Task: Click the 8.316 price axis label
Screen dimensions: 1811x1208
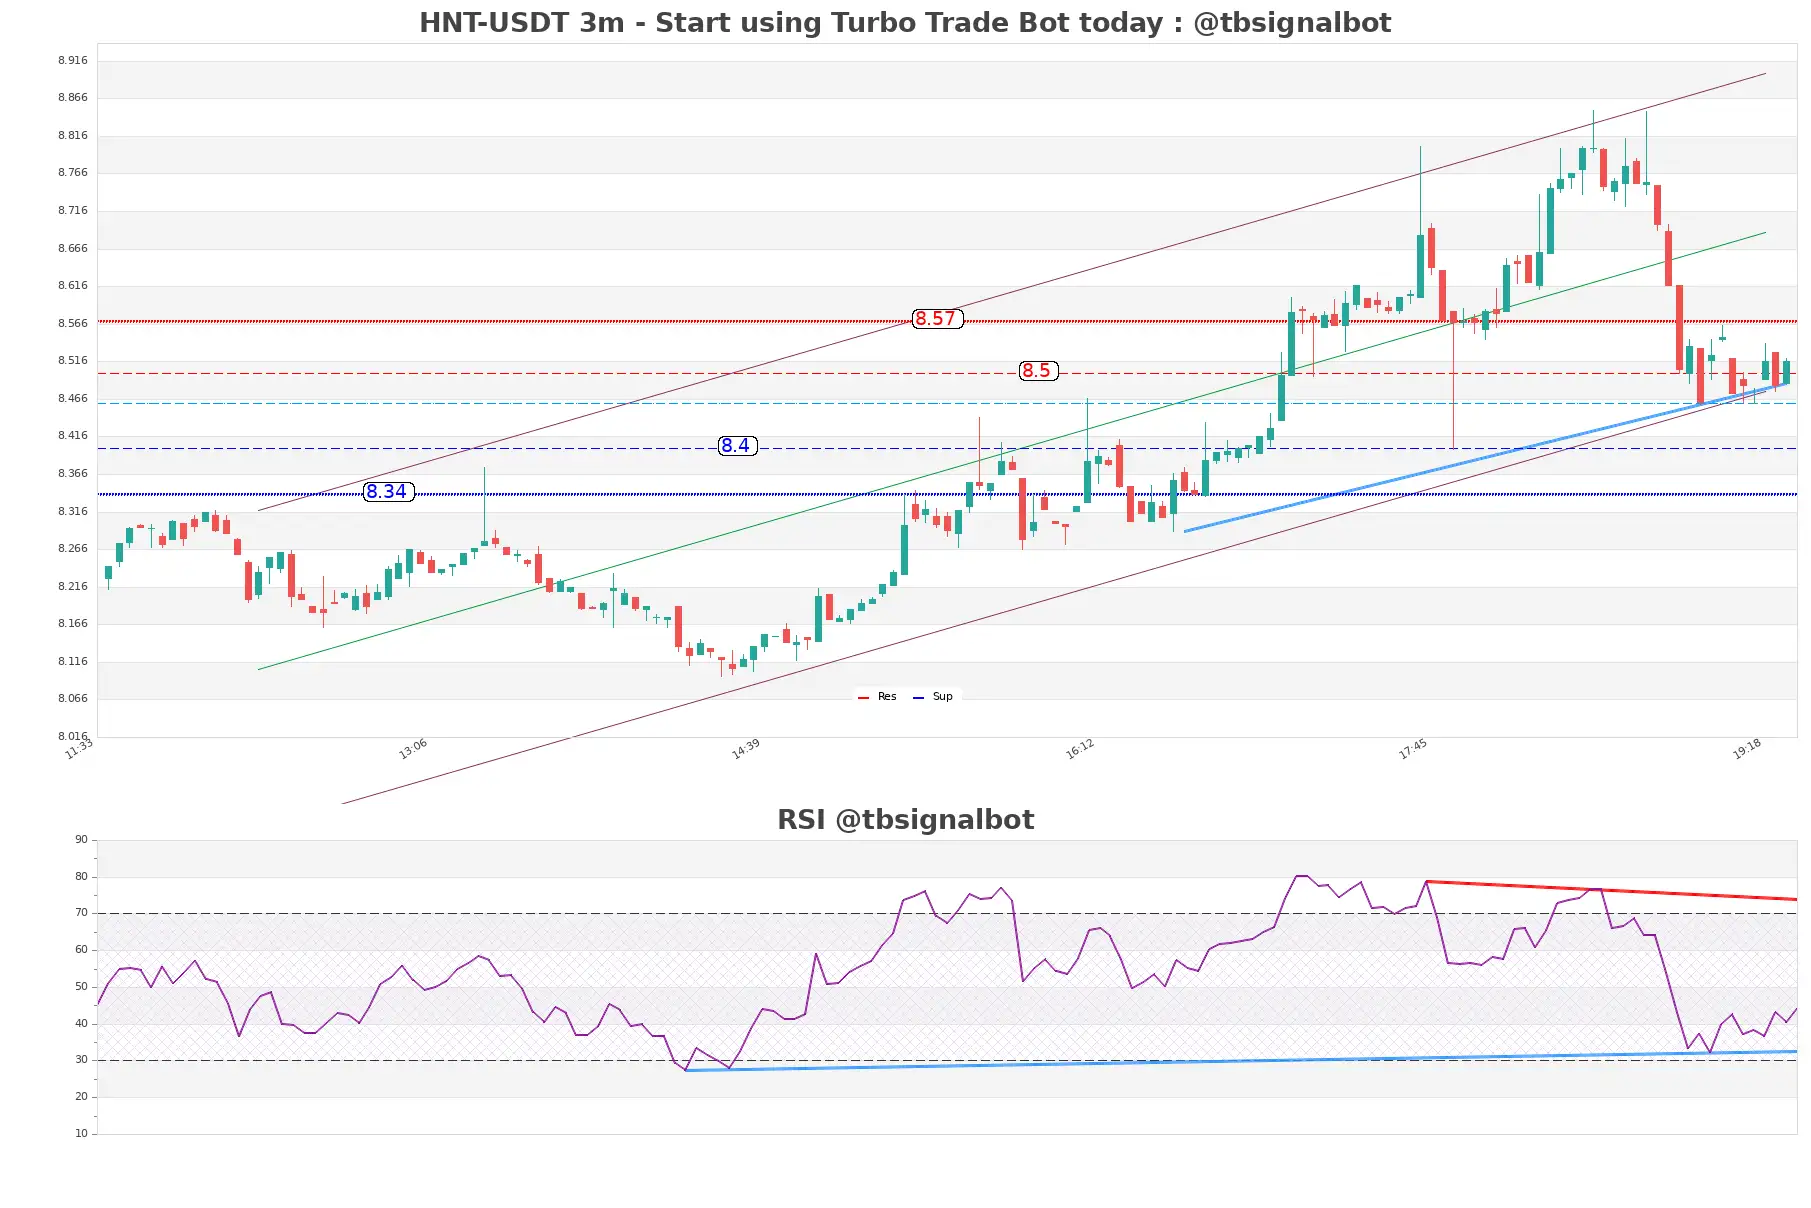Action: (x=73, y=512)
